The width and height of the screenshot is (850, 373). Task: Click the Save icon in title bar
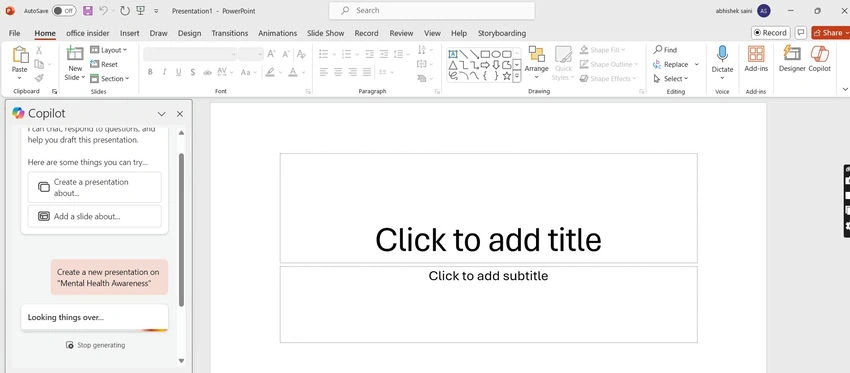(88, 11)
